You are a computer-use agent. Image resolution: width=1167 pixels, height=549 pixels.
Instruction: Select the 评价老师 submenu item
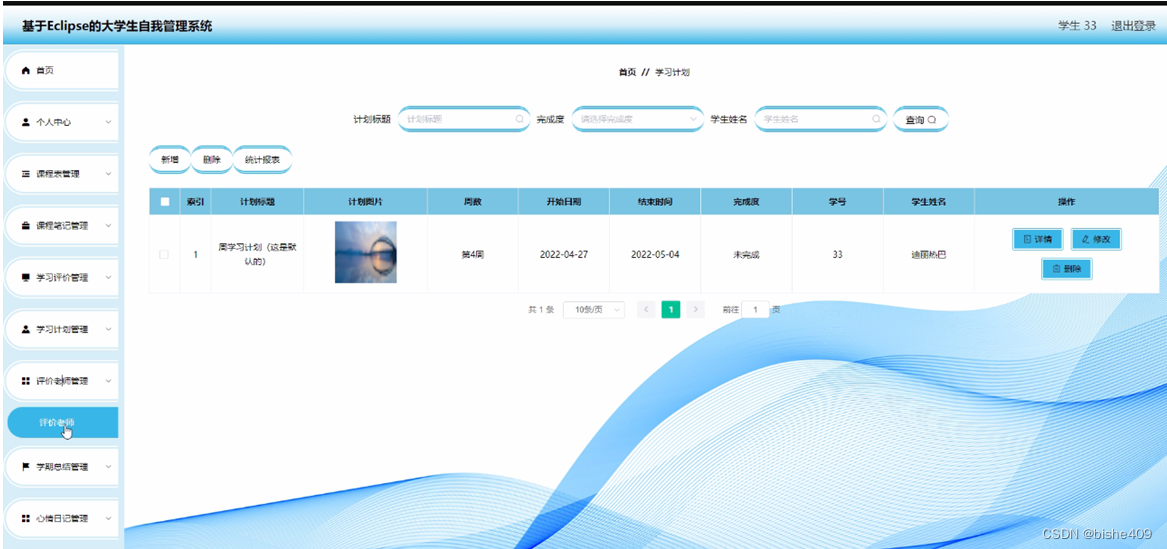(63, 423)
